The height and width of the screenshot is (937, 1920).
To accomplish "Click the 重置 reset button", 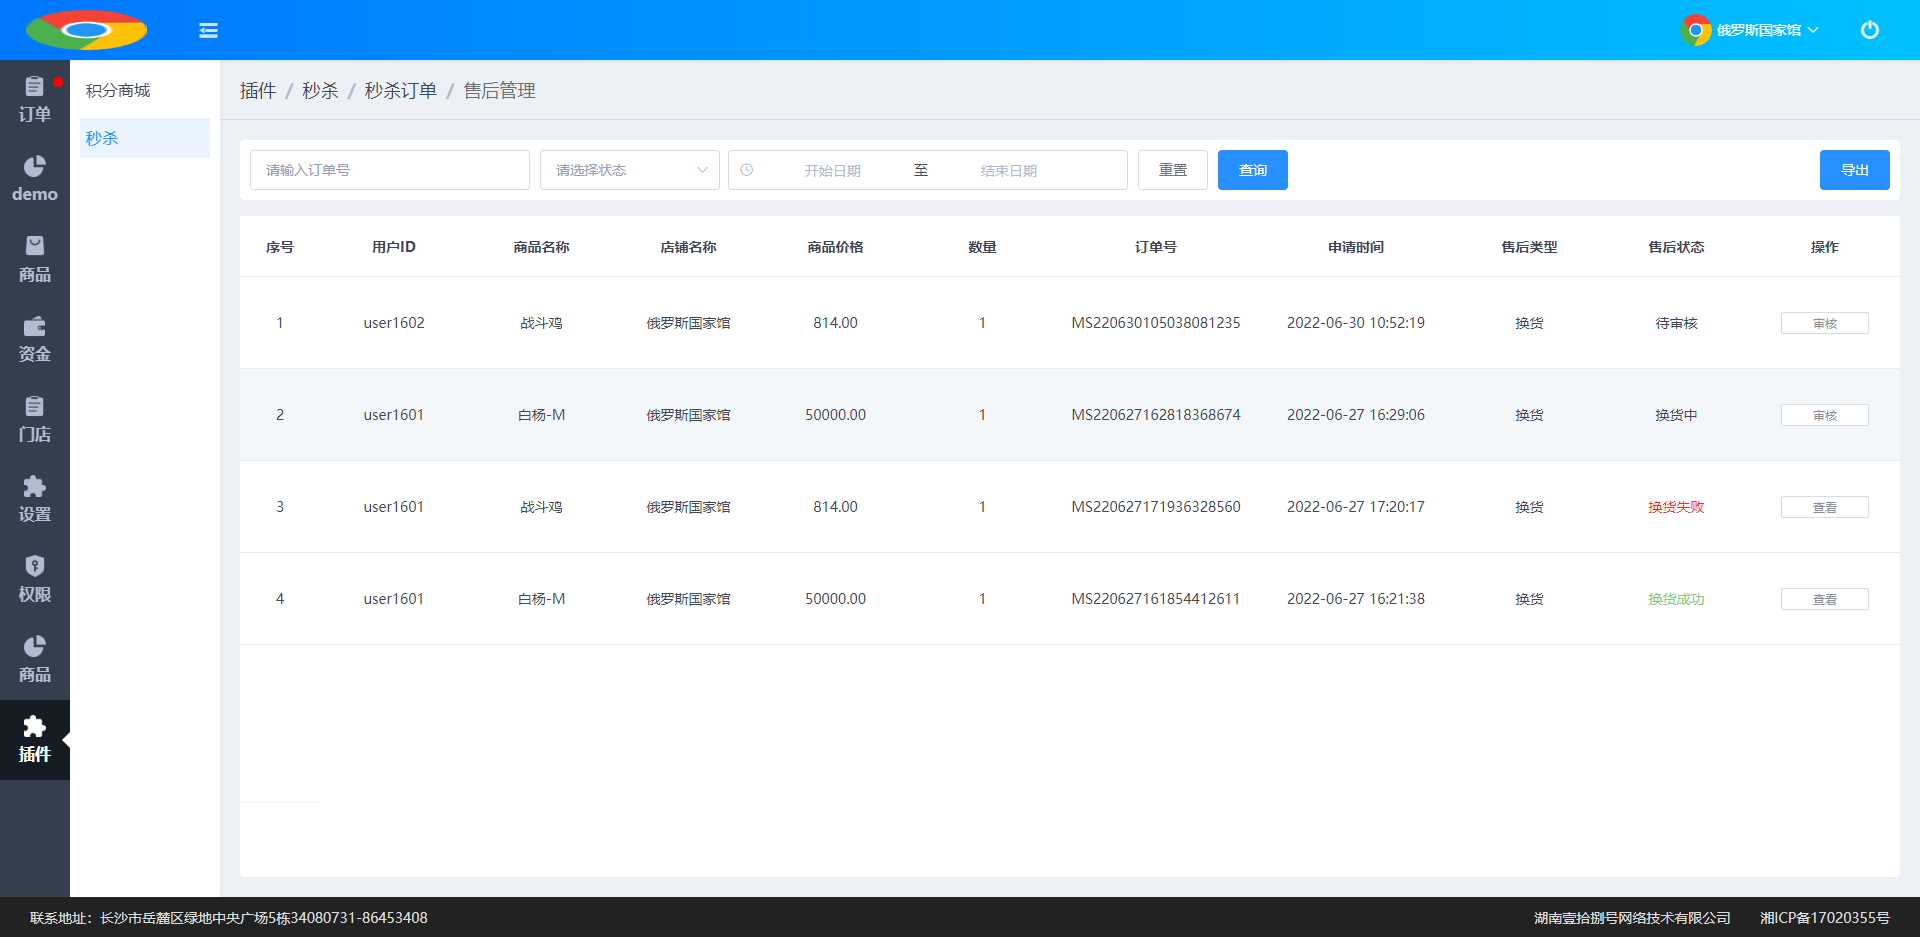I will tap(1173, 170).
